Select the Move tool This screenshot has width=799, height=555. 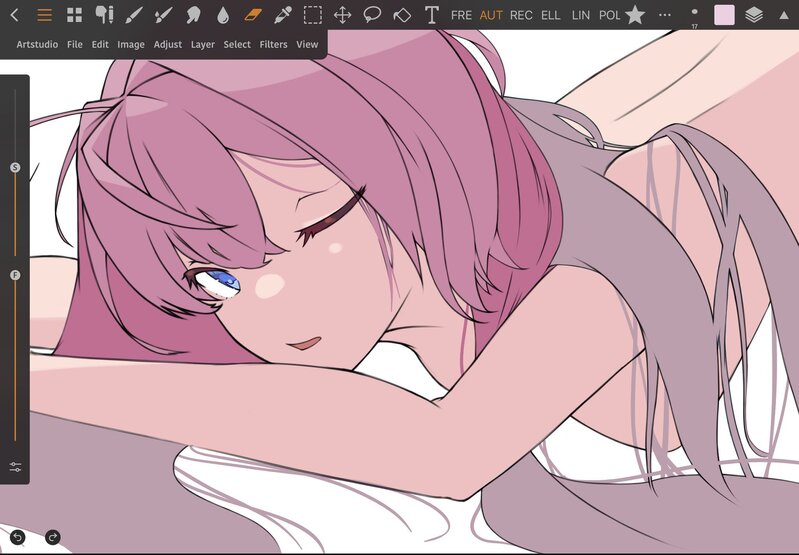(342, 15)
